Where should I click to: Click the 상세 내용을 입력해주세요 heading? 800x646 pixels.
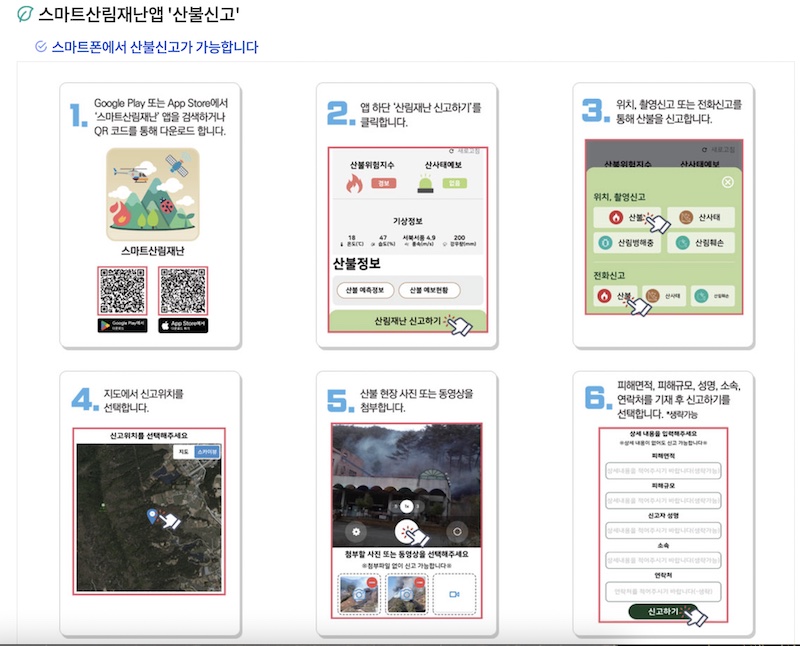pos(663,433)
